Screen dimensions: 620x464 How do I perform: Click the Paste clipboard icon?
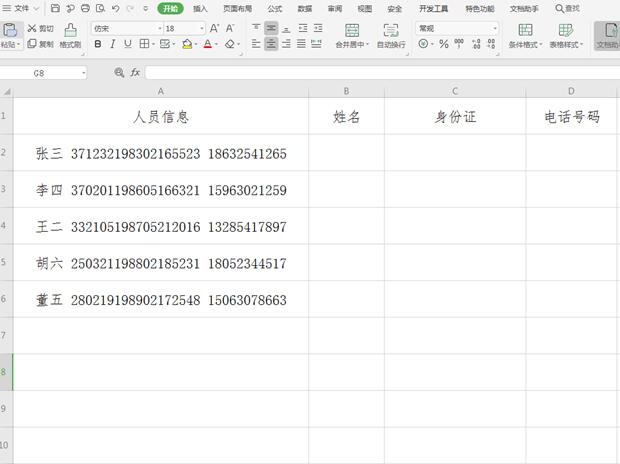click(10, 30)
